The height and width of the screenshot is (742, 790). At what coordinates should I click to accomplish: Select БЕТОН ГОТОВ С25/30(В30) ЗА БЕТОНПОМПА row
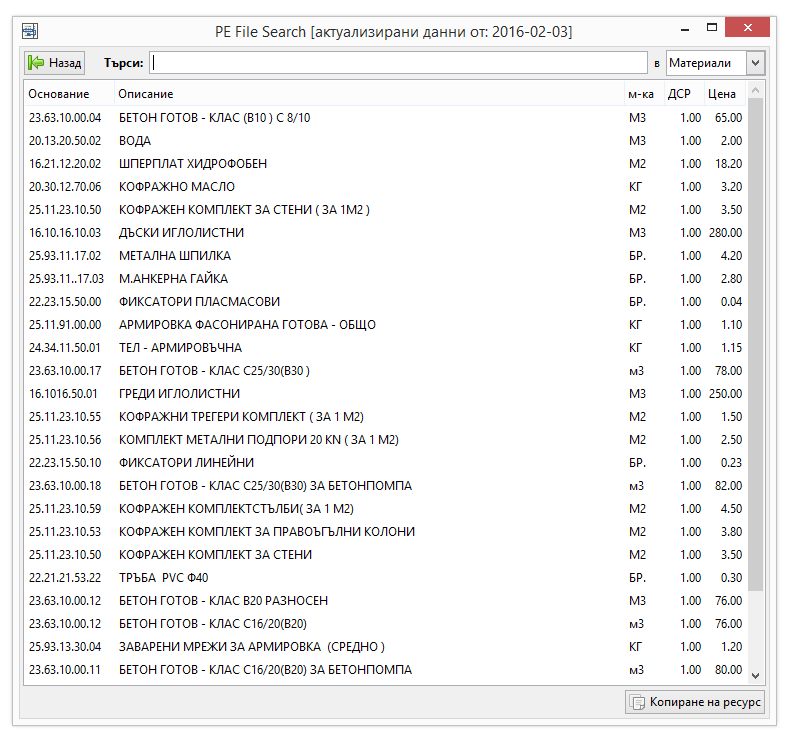pyautogui.click(x=385, y=486)
